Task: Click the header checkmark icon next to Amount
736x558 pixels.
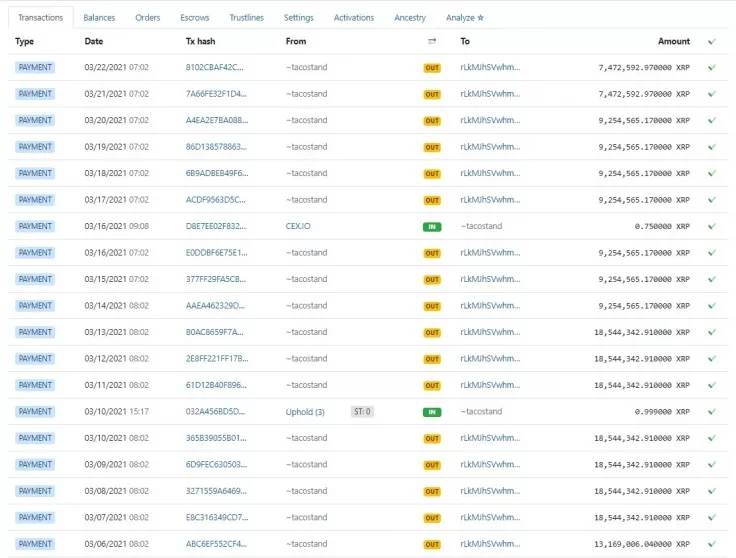Action: 712,42
